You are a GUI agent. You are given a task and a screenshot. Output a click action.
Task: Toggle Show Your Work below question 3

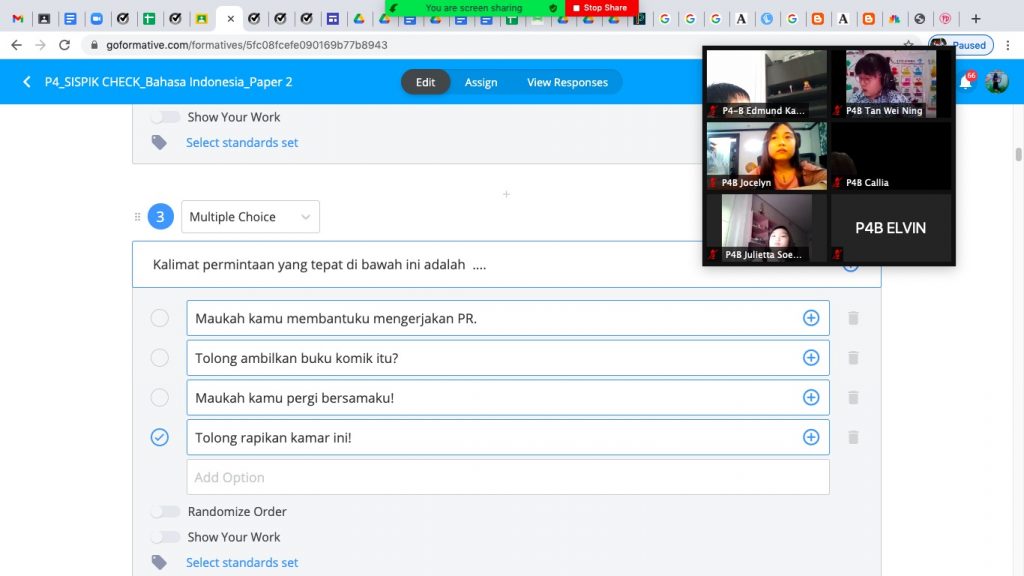pyautogui.click(x=165, y=537)
